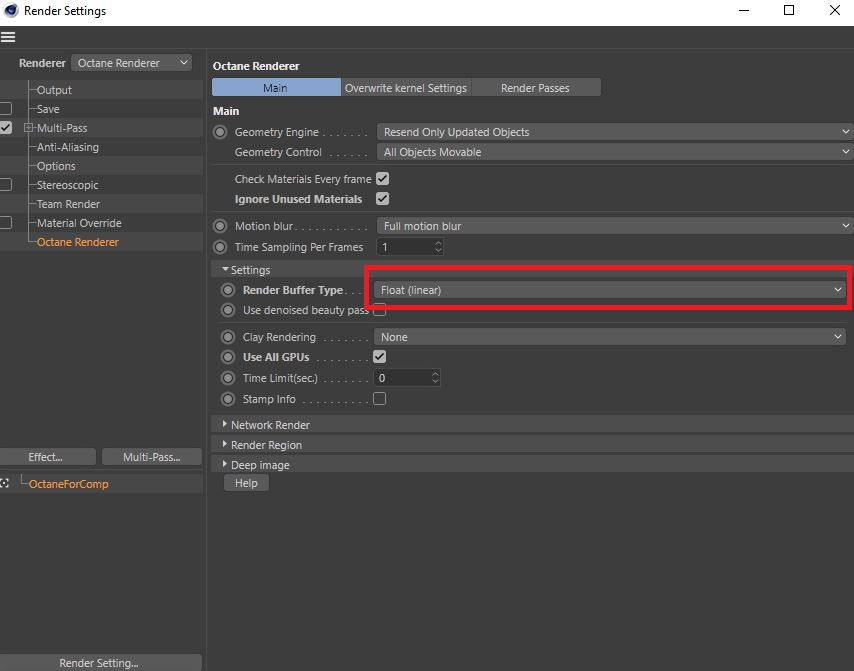Select Anti-Aliasing in settings tree

click(x=68, y=147)
